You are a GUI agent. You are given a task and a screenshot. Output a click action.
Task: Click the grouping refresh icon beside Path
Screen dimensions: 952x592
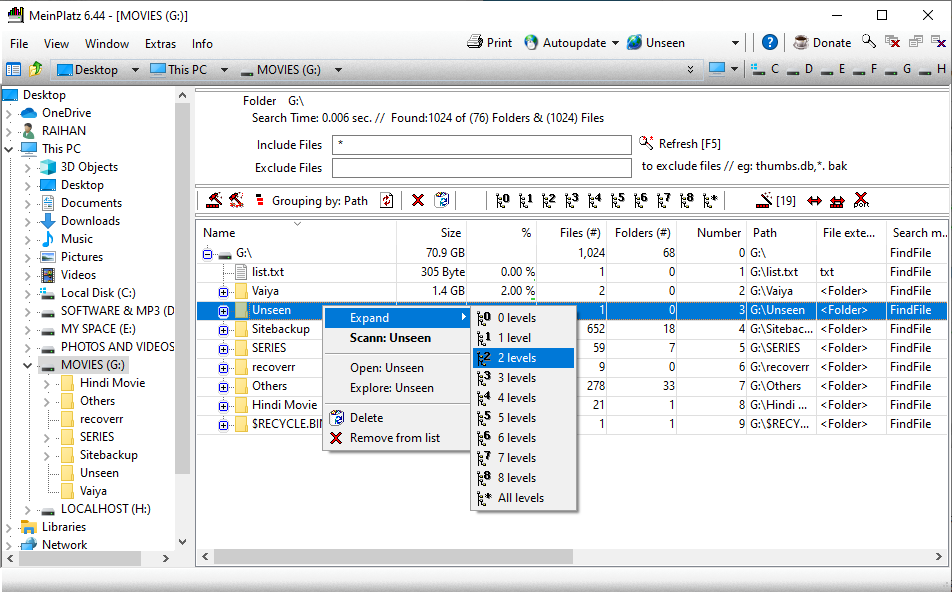click(386, 200)
